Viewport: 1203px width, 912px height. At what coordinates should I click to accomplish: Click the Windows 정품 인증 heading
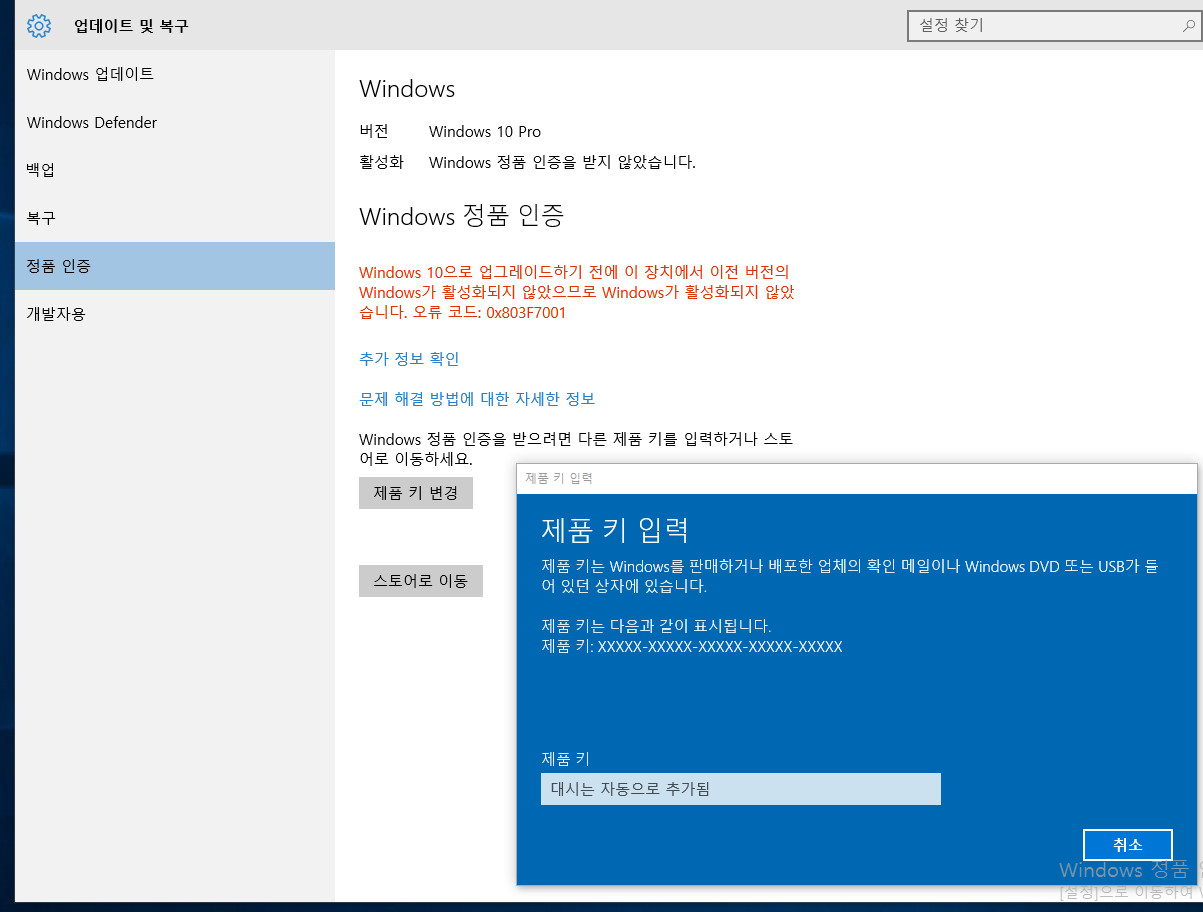pos(461,216)
